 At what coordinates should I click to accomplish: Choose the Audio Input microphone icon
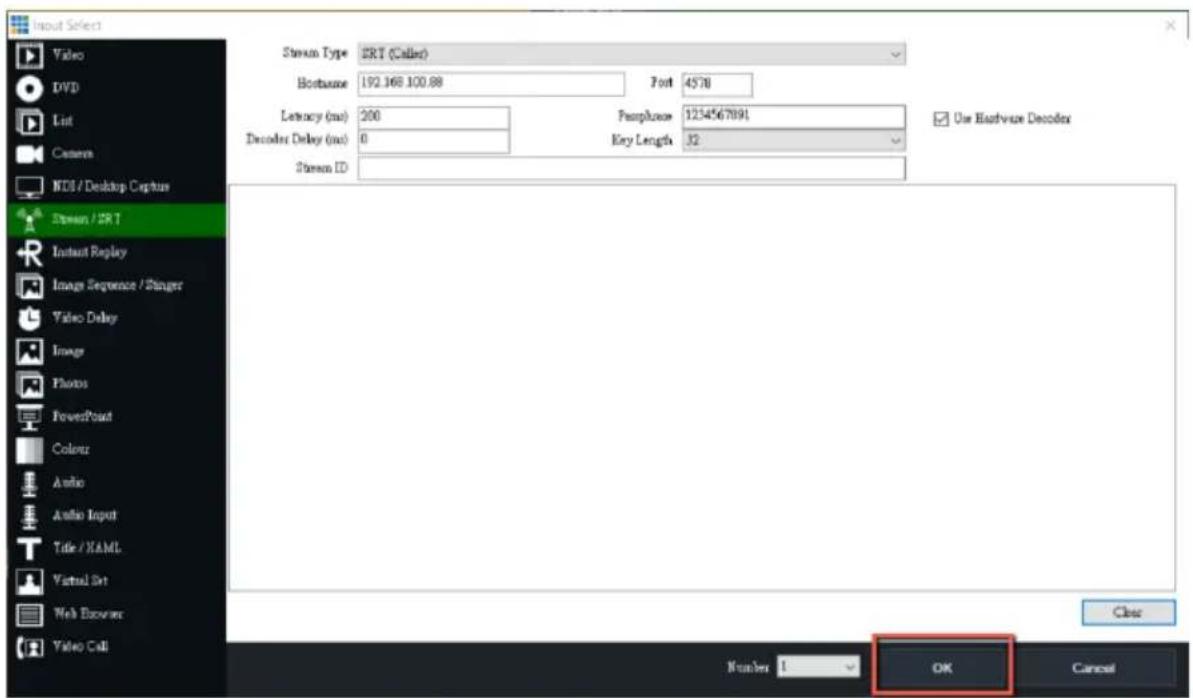[30, 515]
